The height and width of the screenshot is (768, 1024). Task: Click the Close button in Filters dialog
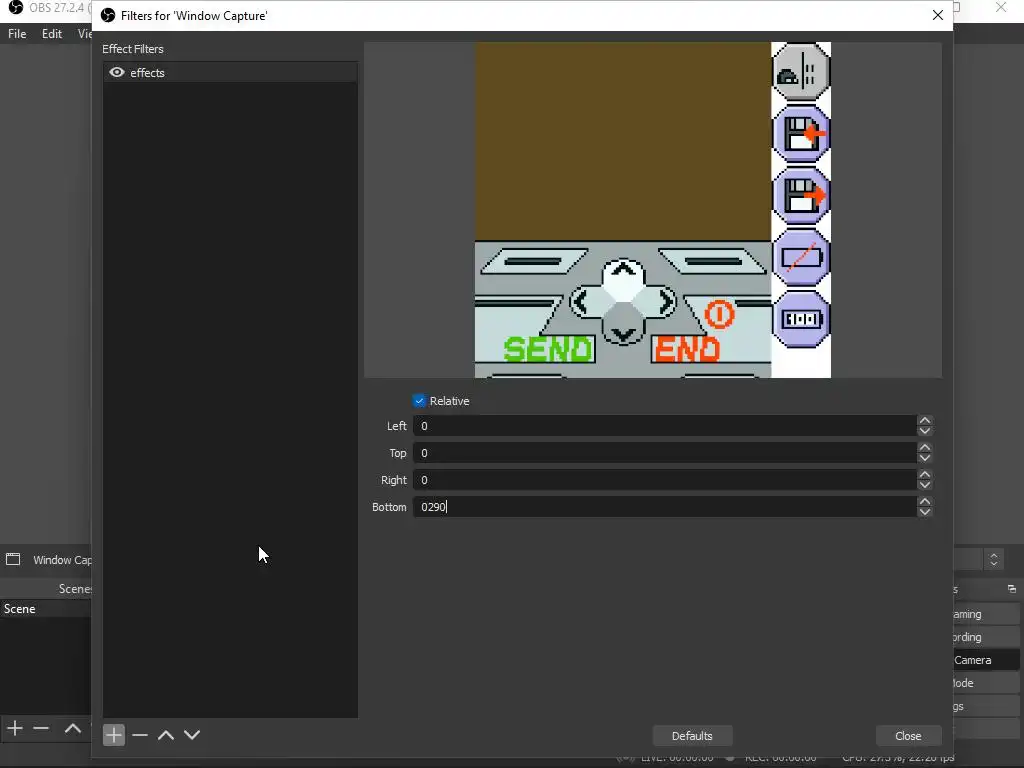tap(908, 736)
